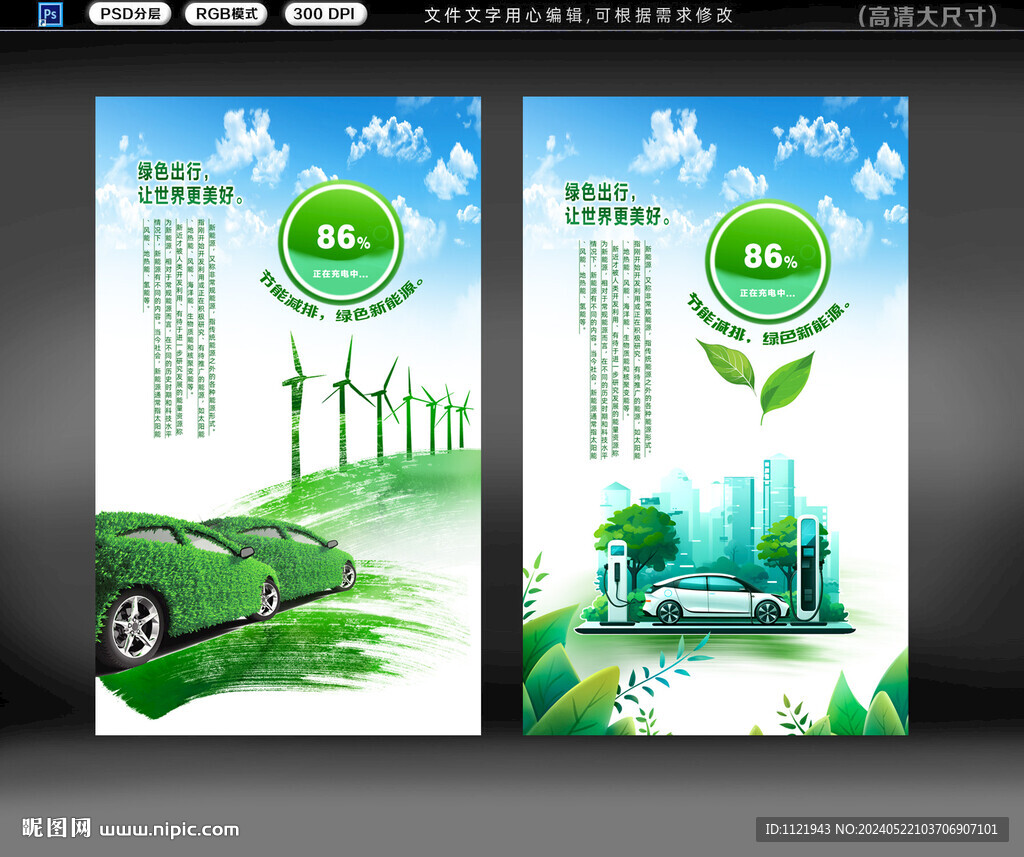Select the 300 DPI badge
Image resolution: width=1024 pixels, height=857 pixels.
[322, 15]
